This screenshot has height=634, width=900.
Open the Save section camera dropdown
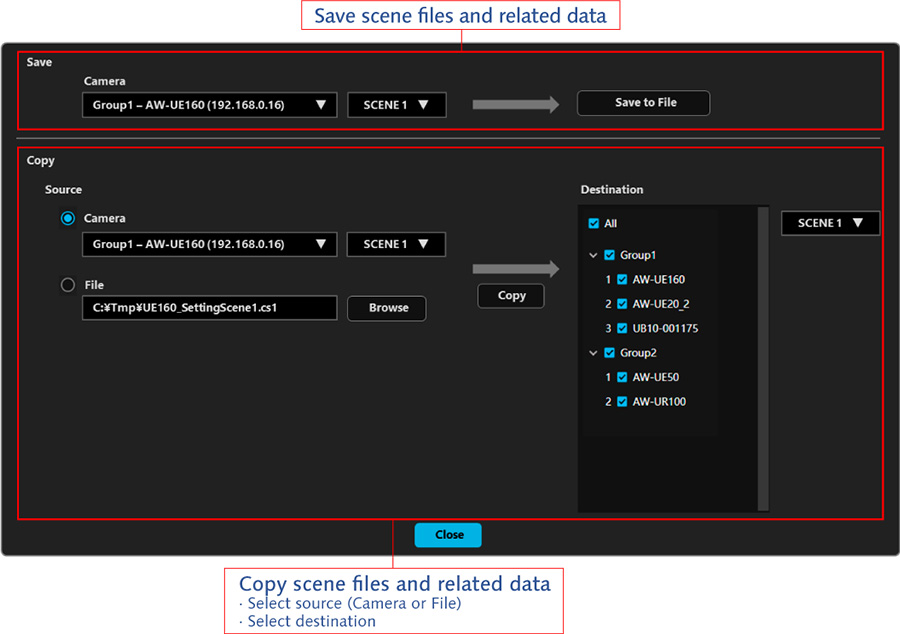(x=209, y=105)
